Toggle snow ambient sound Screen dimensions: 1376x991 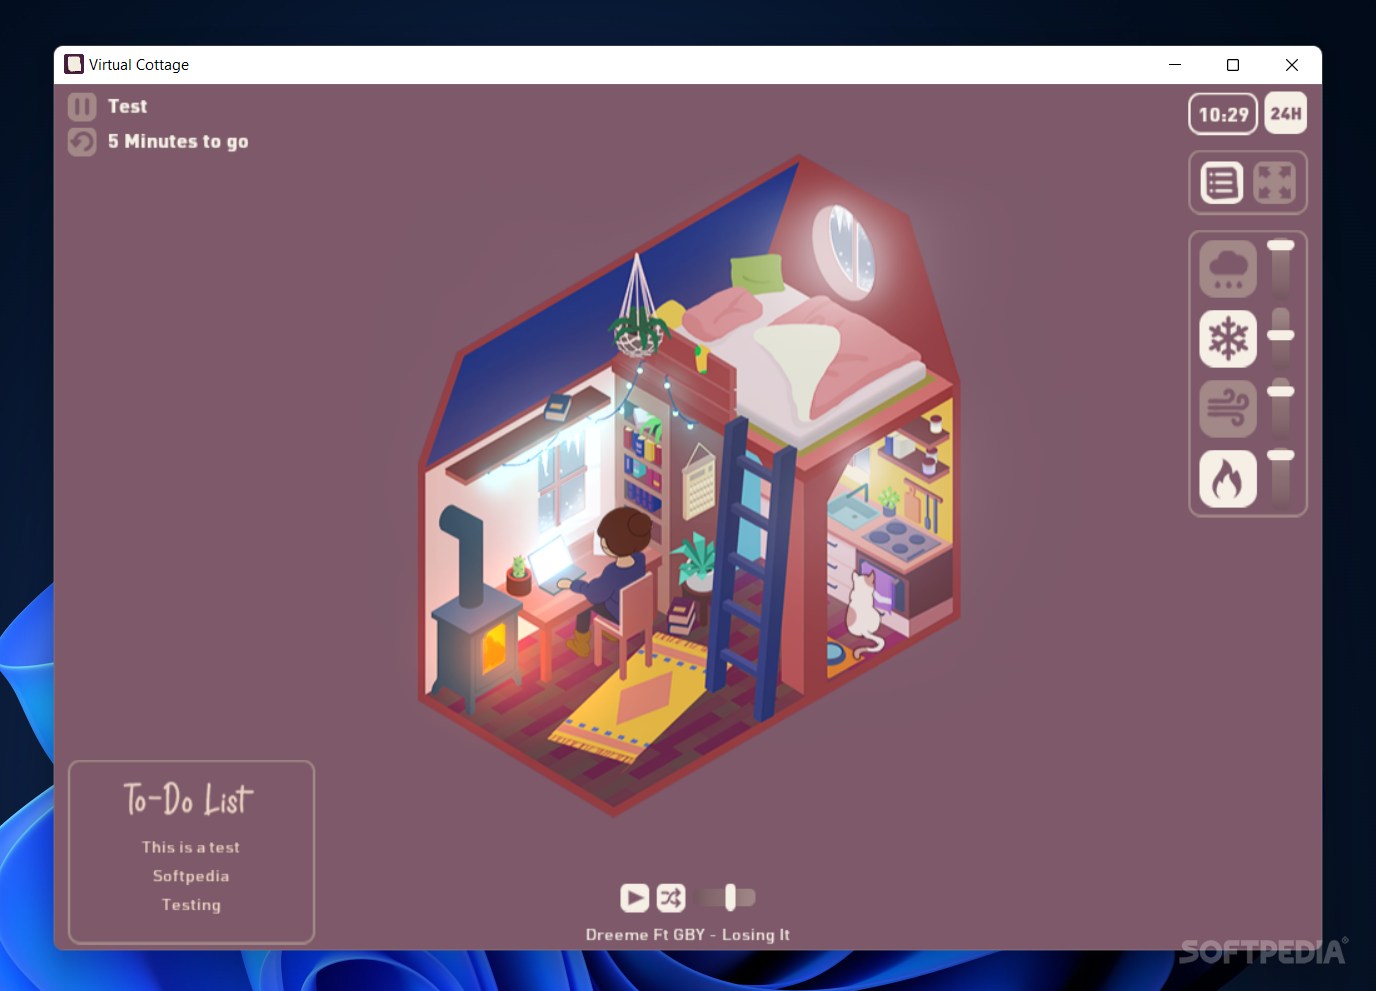point(1228,338)
